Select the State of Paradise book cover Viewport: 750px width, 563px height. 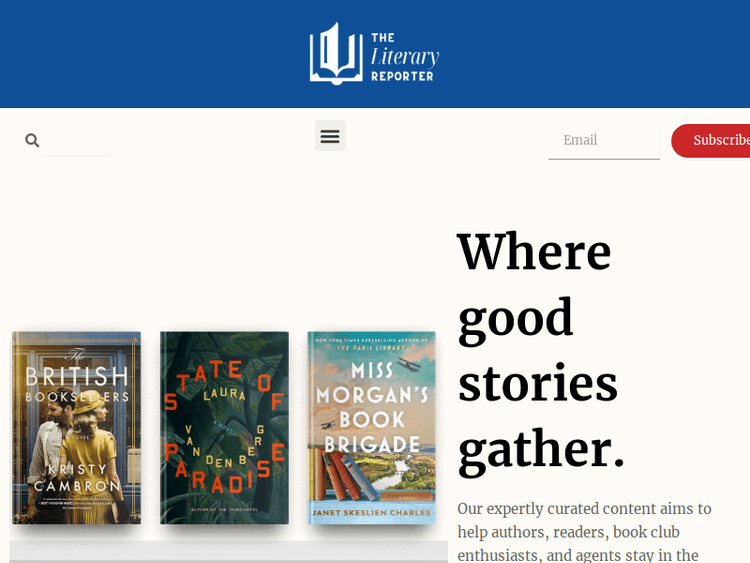[224, 427]
